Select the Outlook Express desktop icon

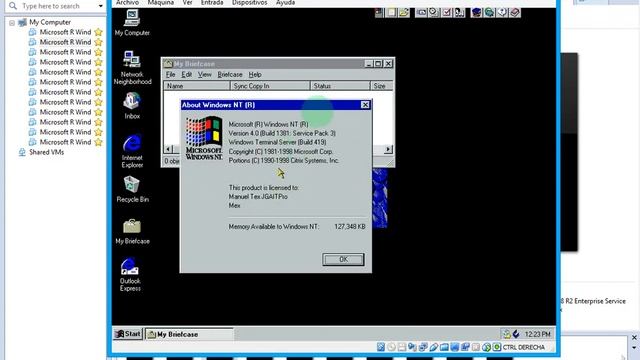click(x=130, y=274)
